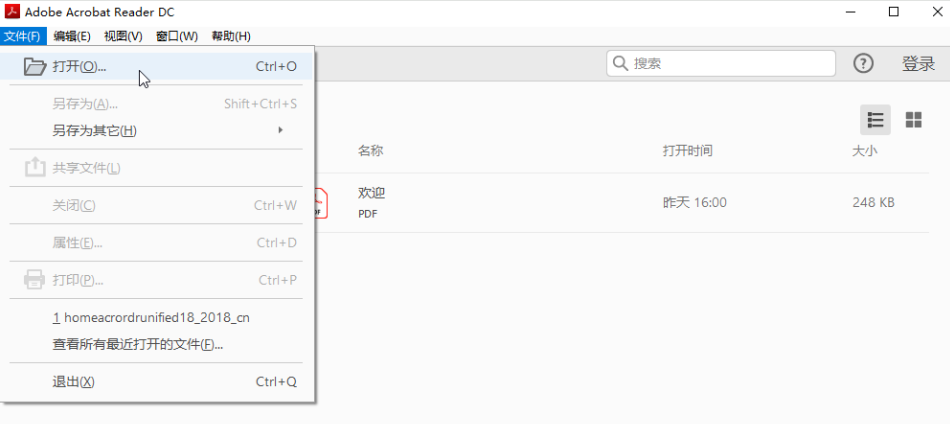The height and width of the screenshot is (424, 950).
Task: Choose 退出(X) to quit Reader
Action: [x=157, y=382]
